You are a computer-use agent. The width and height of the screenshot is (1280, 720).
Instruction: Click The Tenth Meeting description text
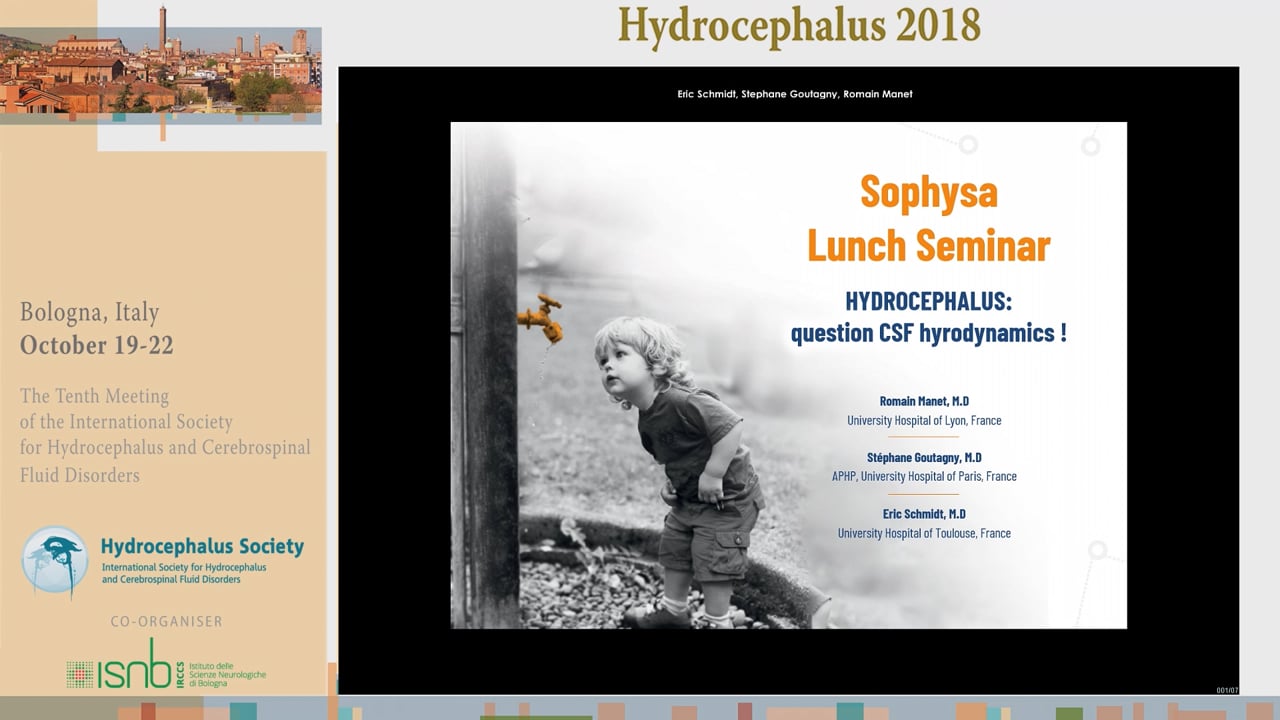coord(165,435)
